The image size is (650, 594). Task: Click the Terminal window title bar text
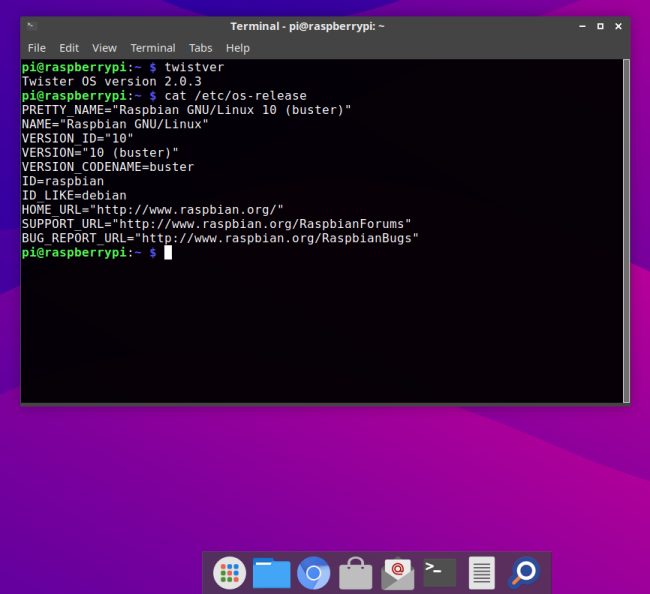(307, 26)
